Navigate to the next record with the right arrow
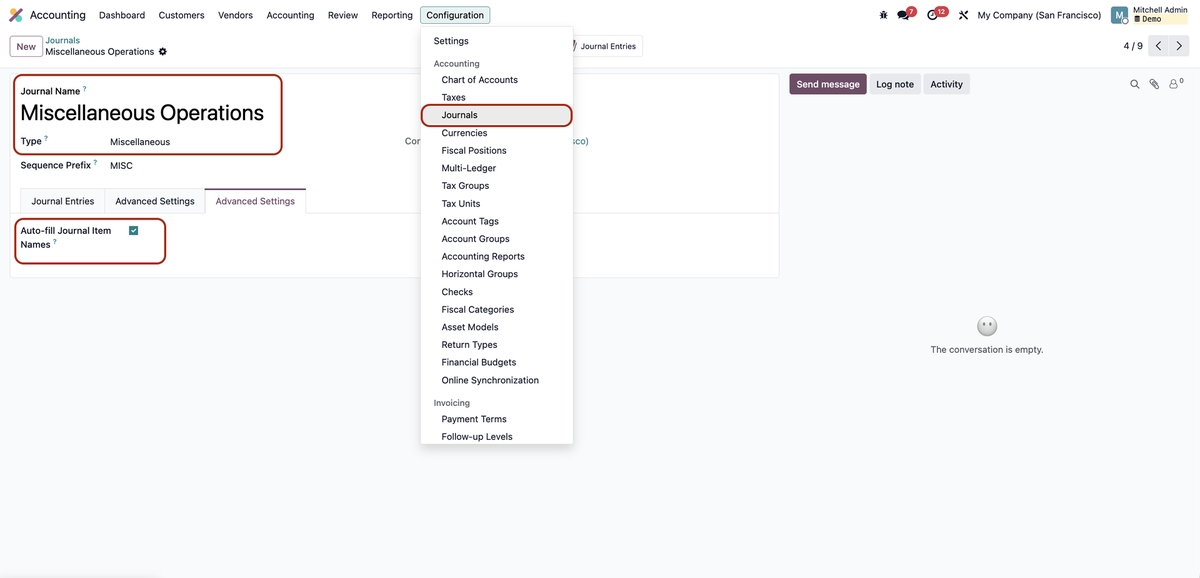 click(1179, 45)
